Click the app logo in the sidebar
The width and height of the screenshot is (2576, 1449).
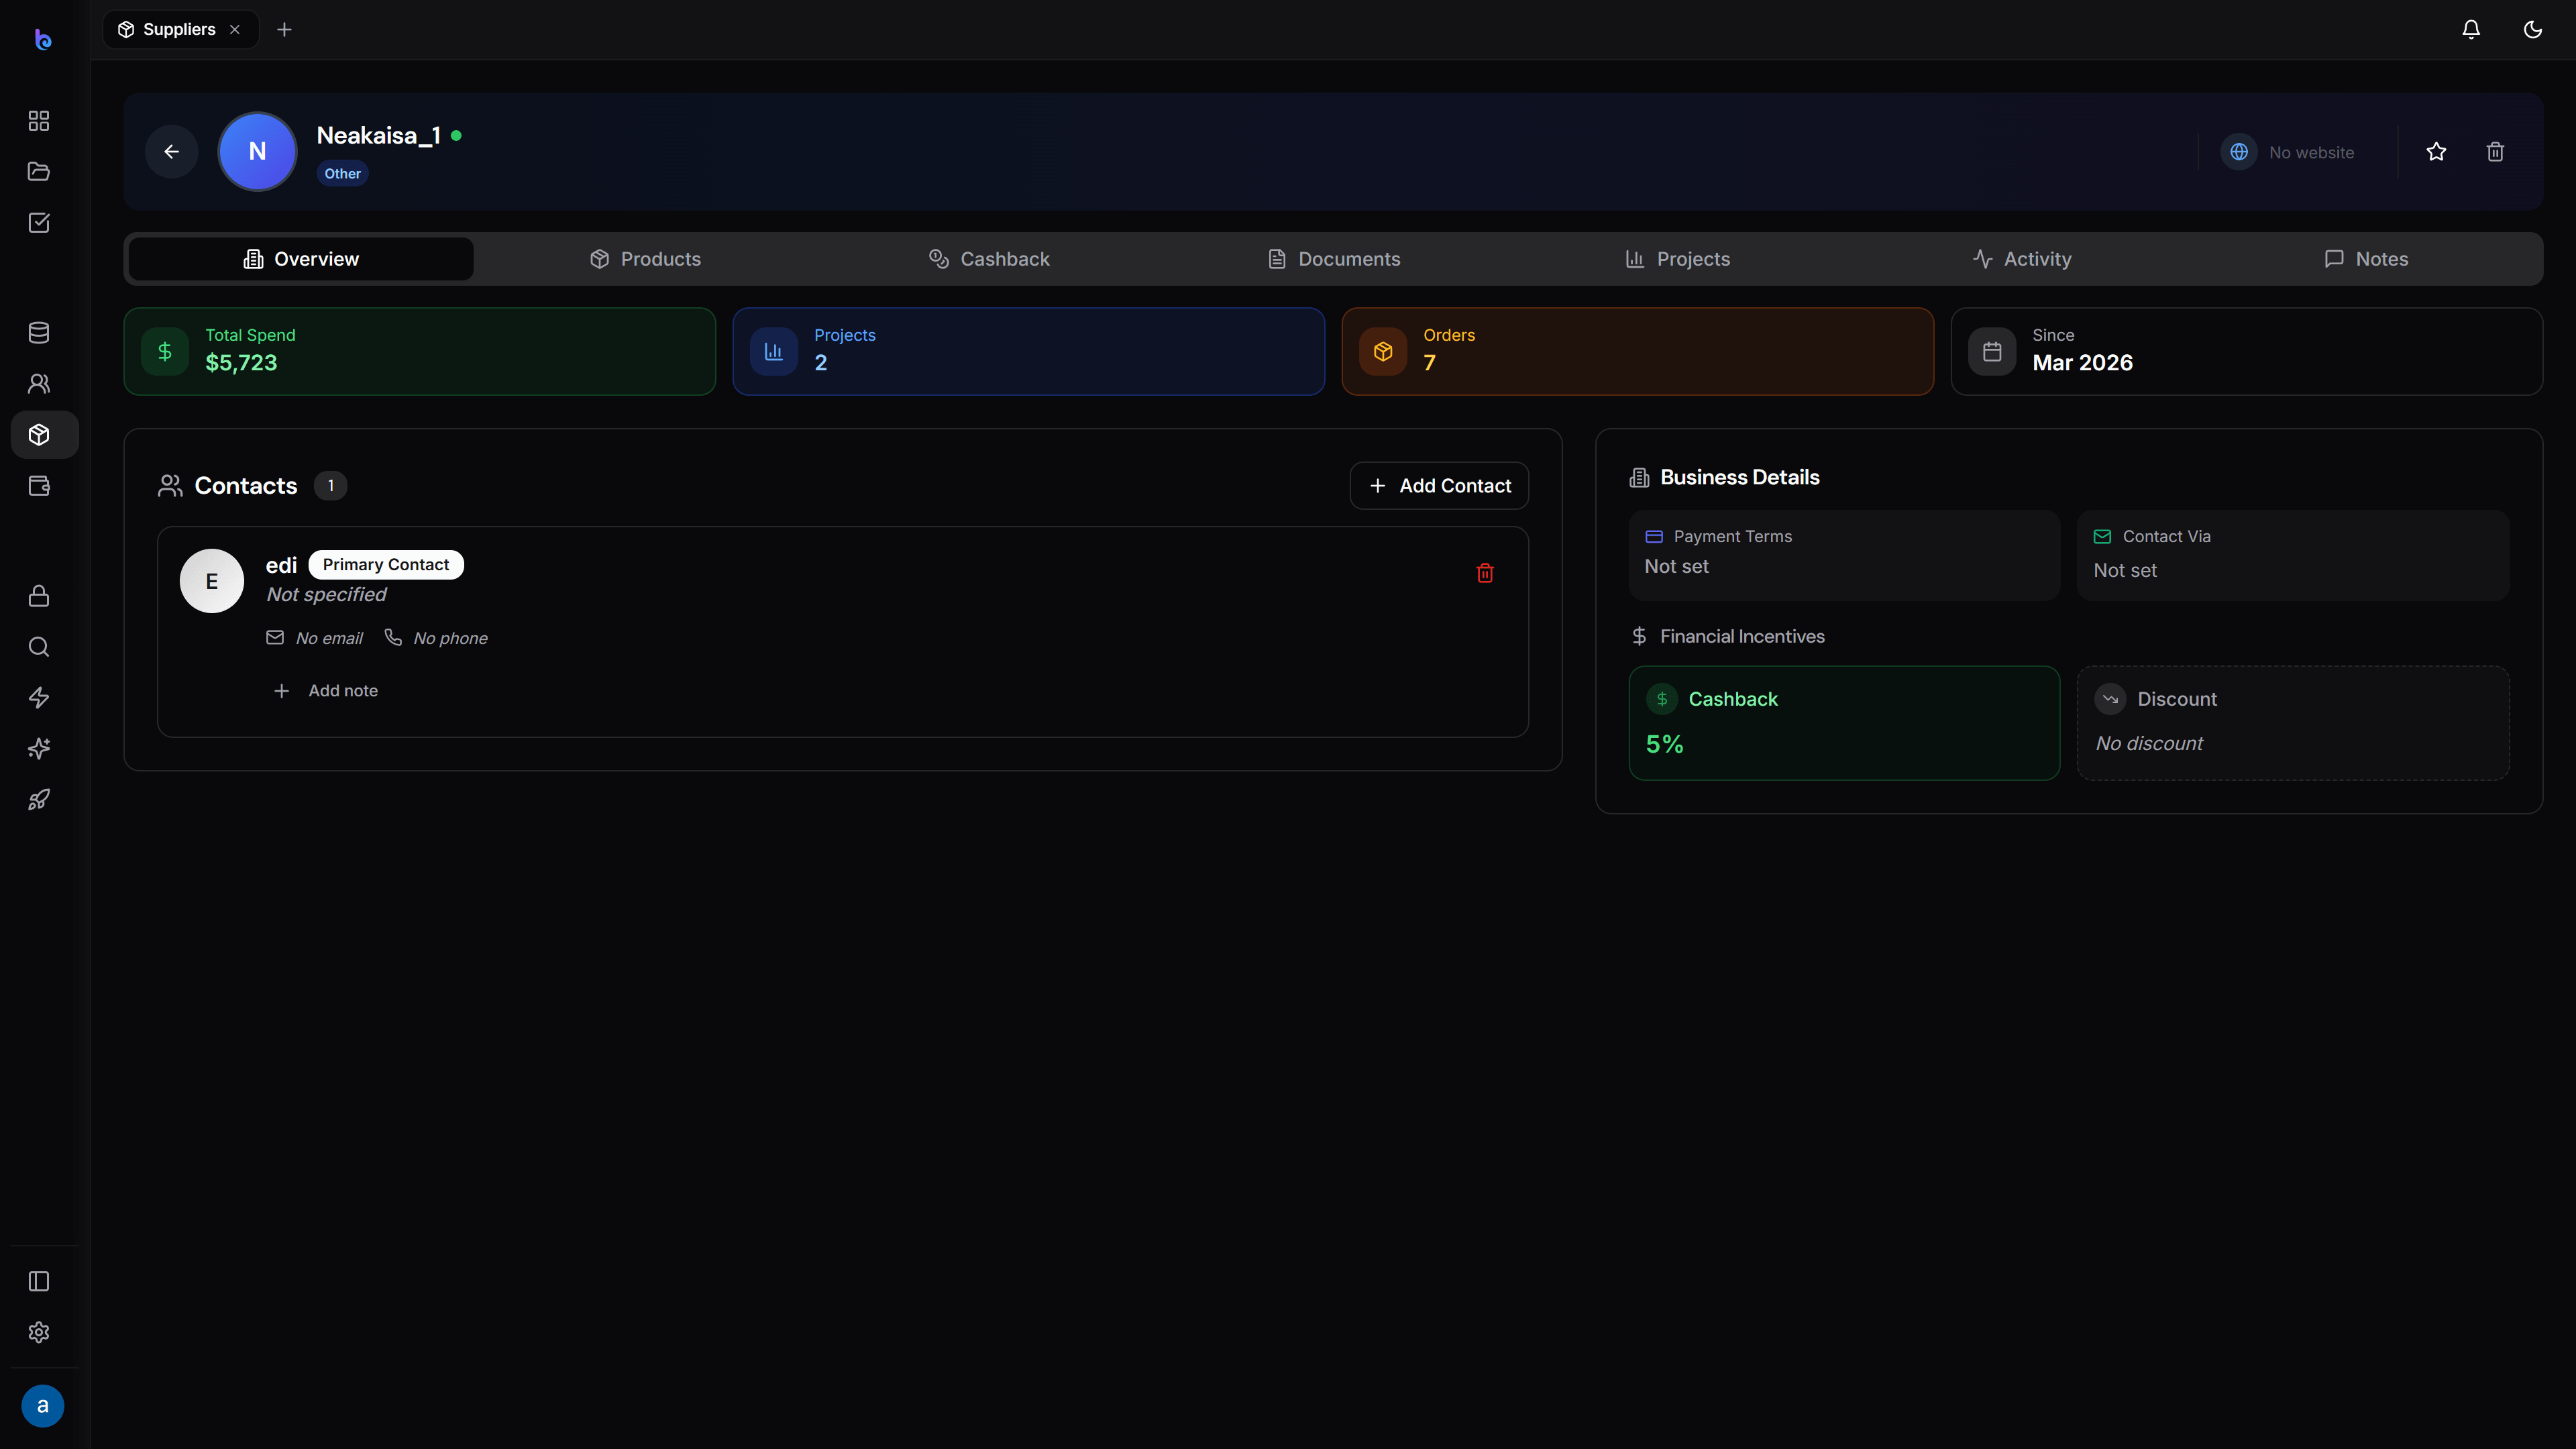click(43, 39)
